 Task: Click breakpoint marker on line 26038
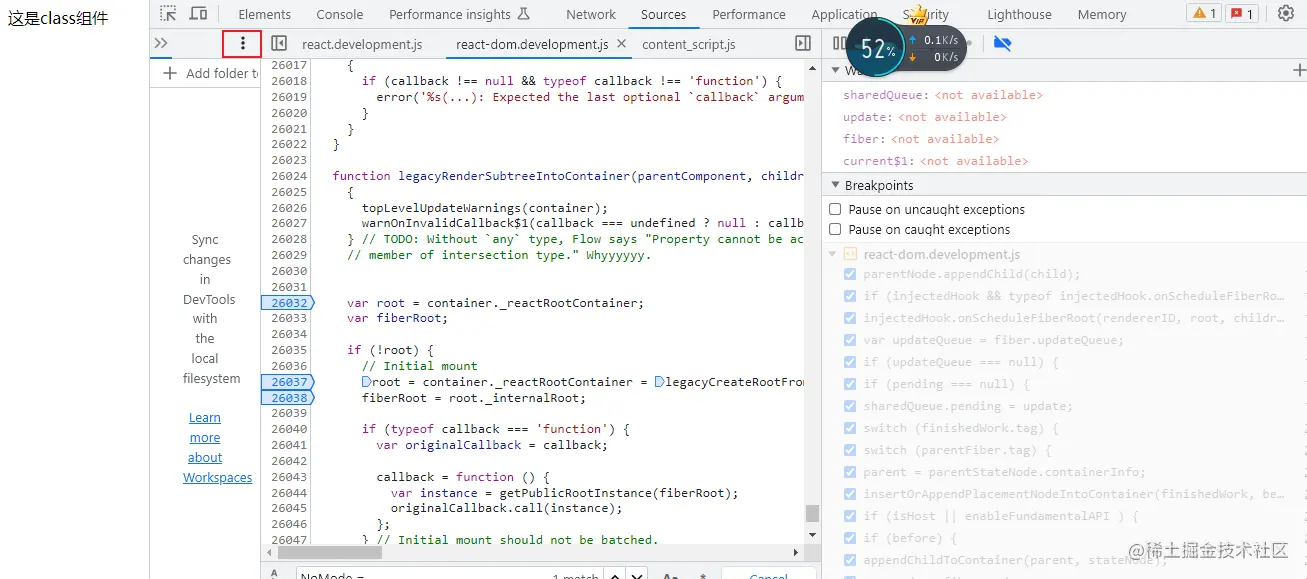point(287,398)
